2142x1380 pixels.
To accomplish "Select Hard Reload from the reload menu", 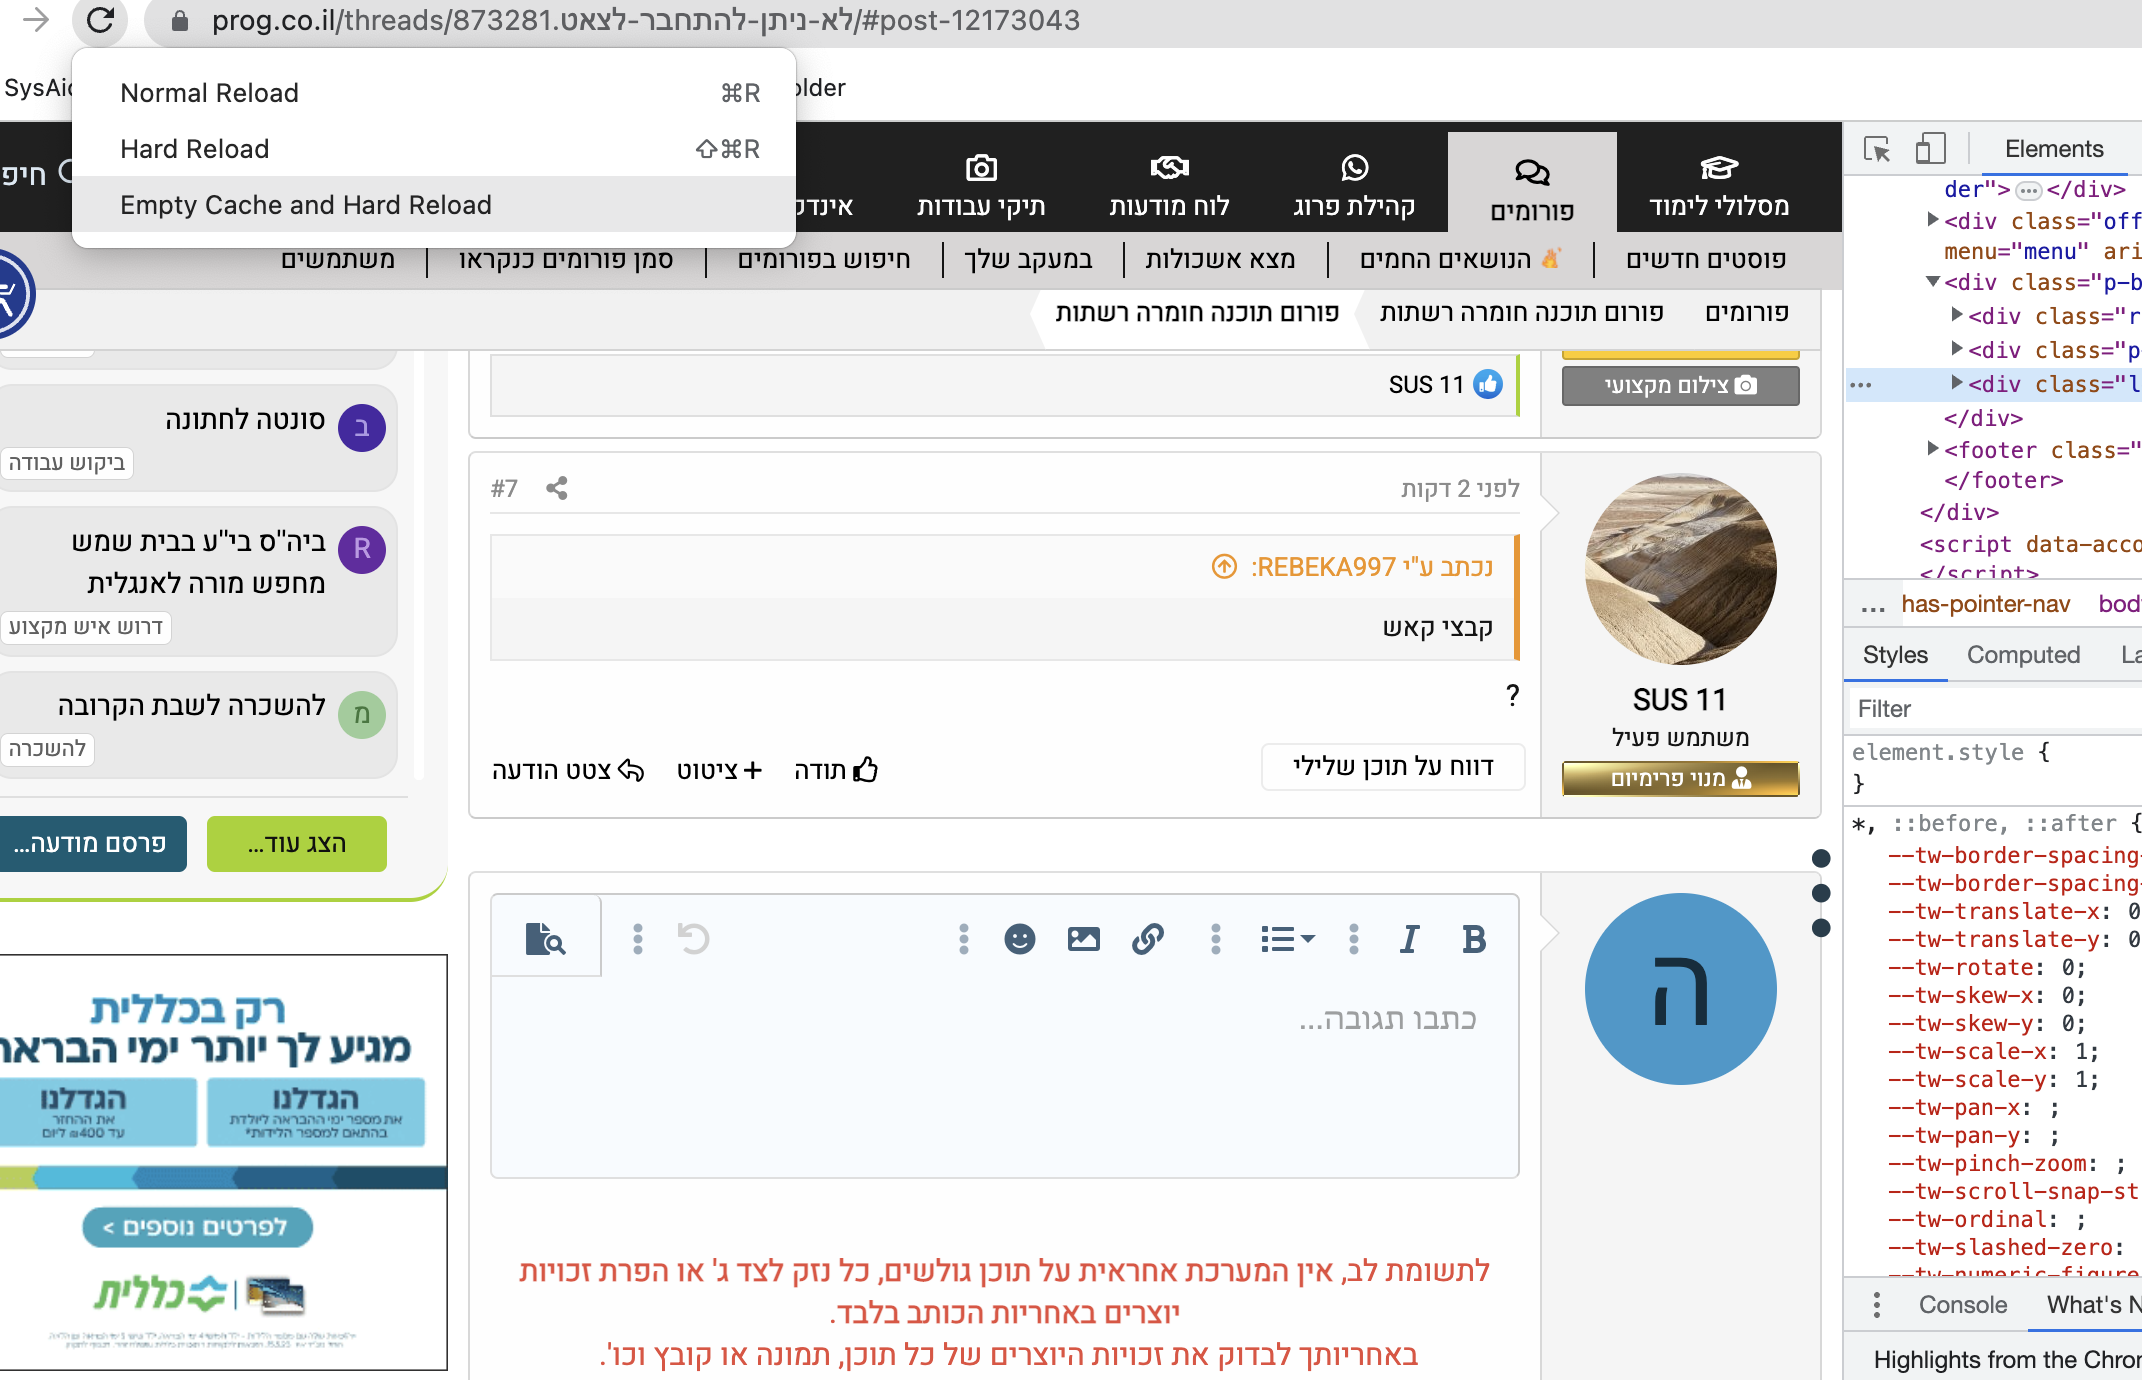I will pos(195,149).
